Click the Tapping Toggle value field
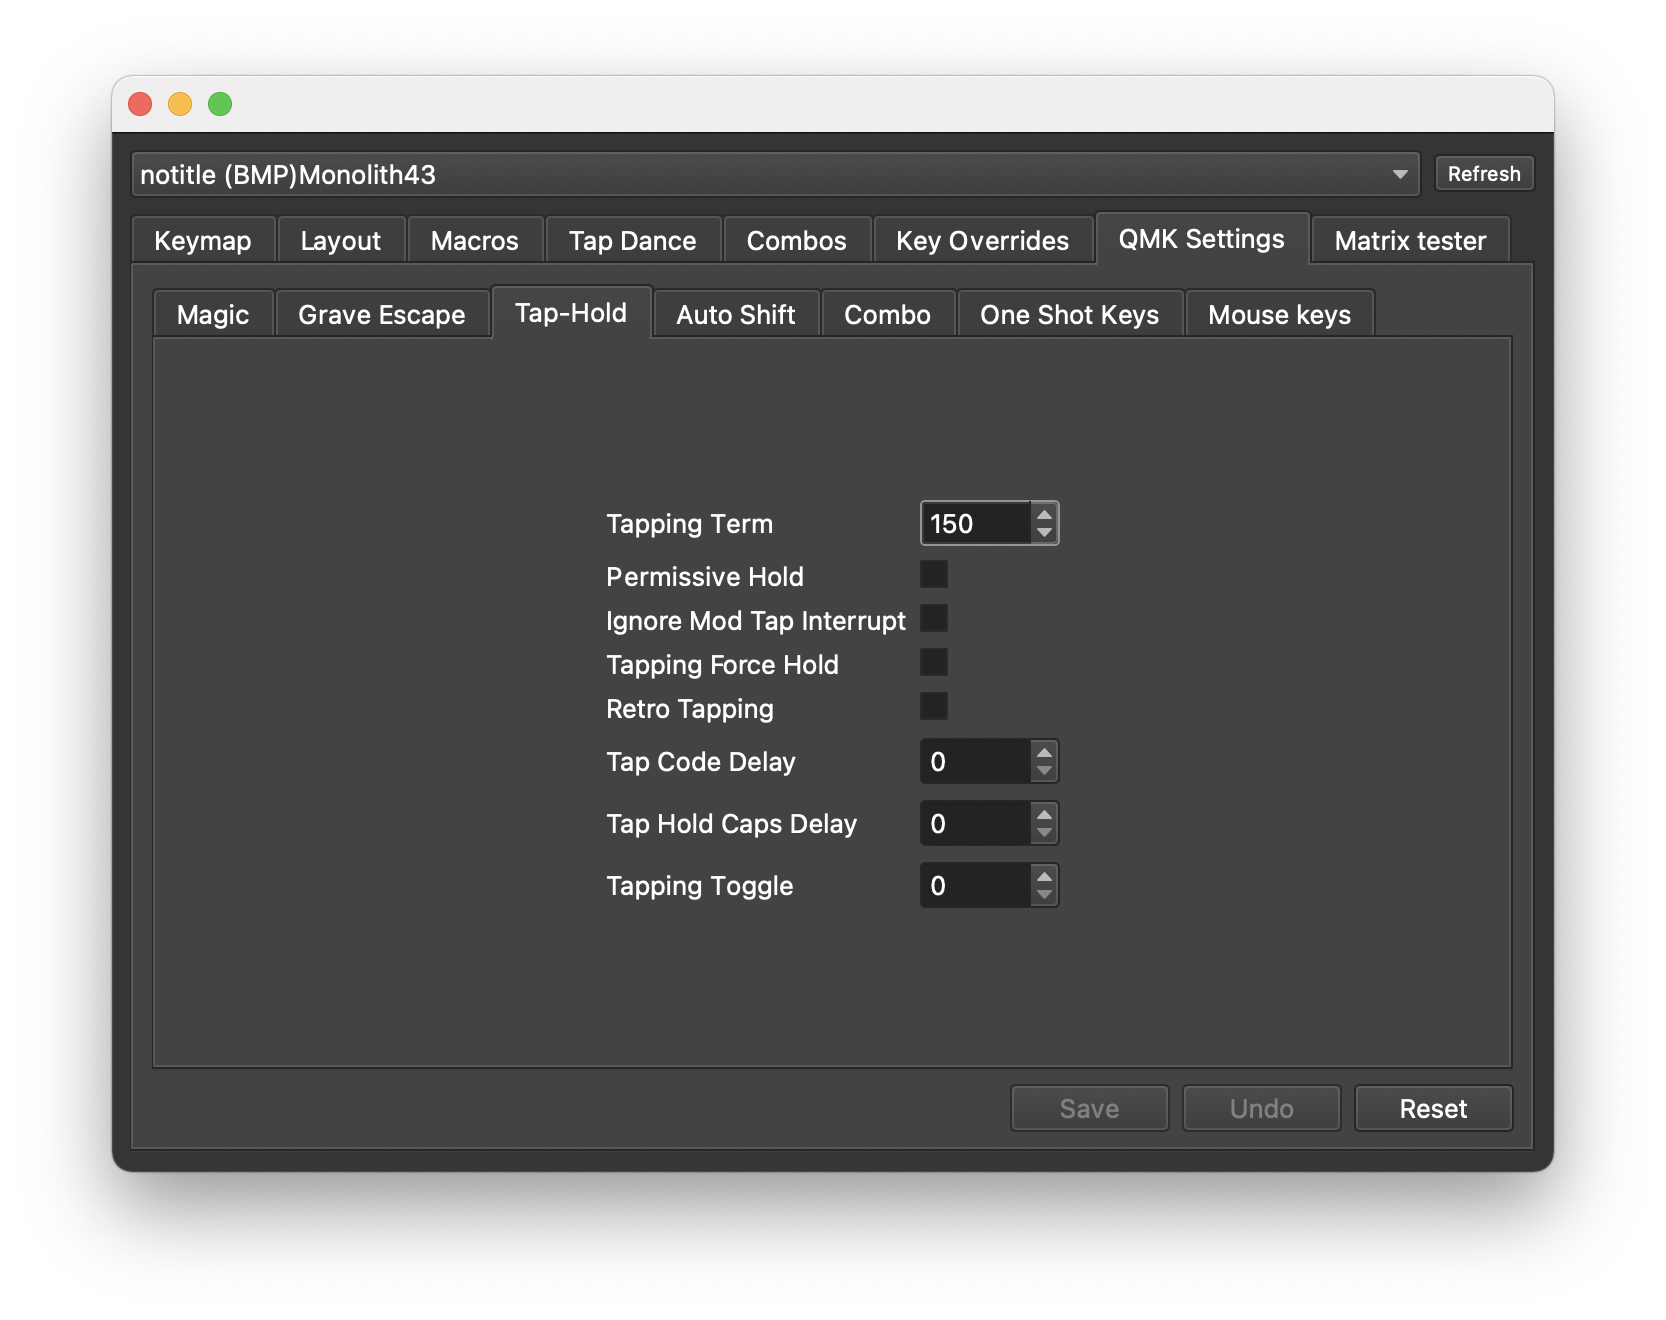The width and height of the screenshot is (1666, 1320). point(975,886)
